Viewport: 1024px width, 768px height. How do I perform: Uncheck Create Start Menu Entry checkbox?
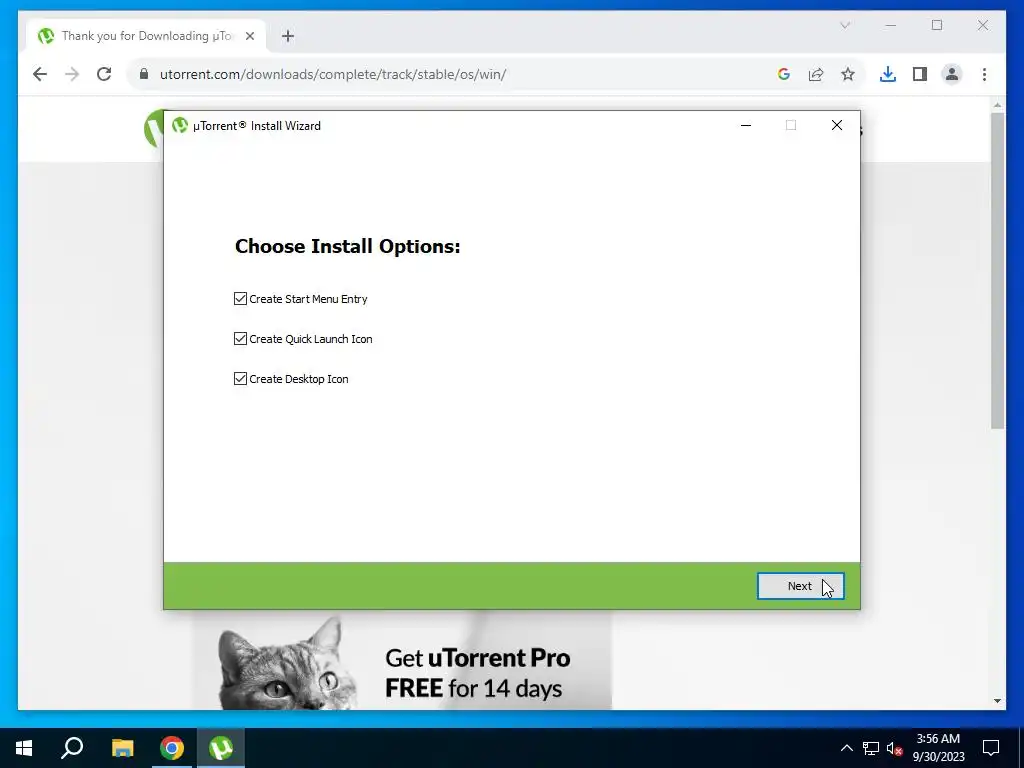[x=240, y=298]
